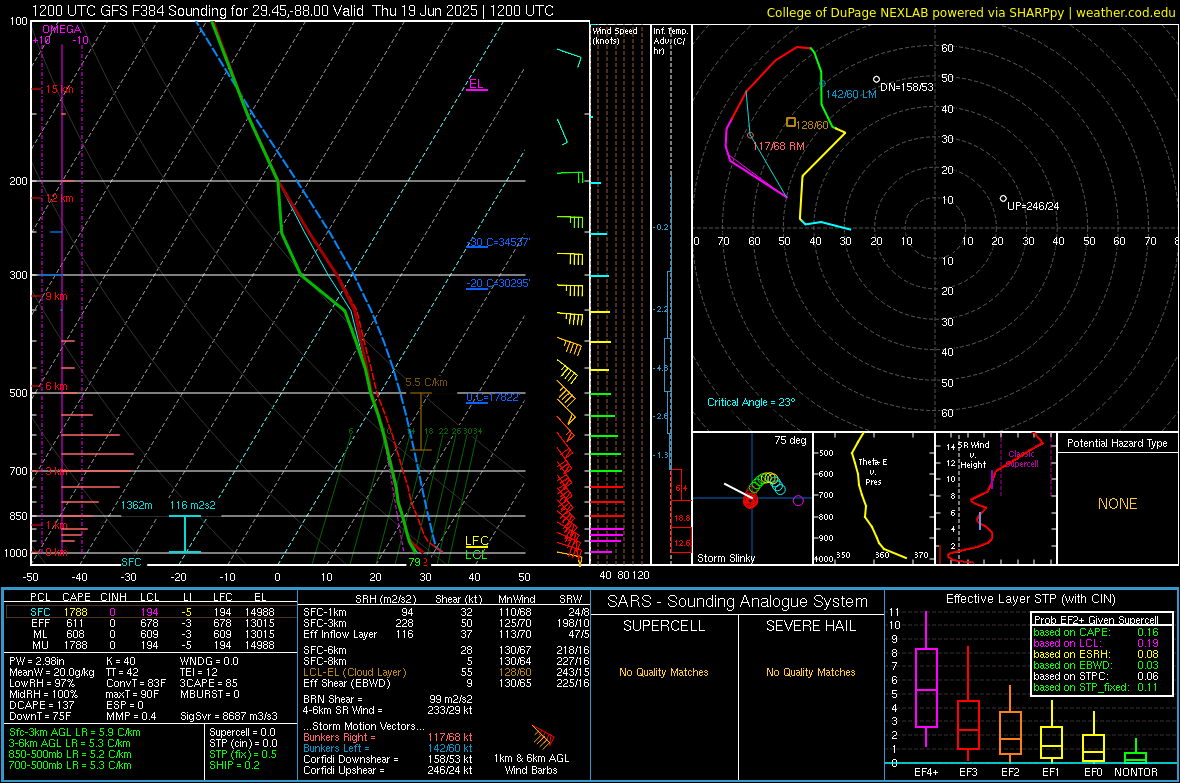Viewport: 1180px width, 783px height.
Task: Click the Critical Angle = 23° text
Action: coord(751,402)
